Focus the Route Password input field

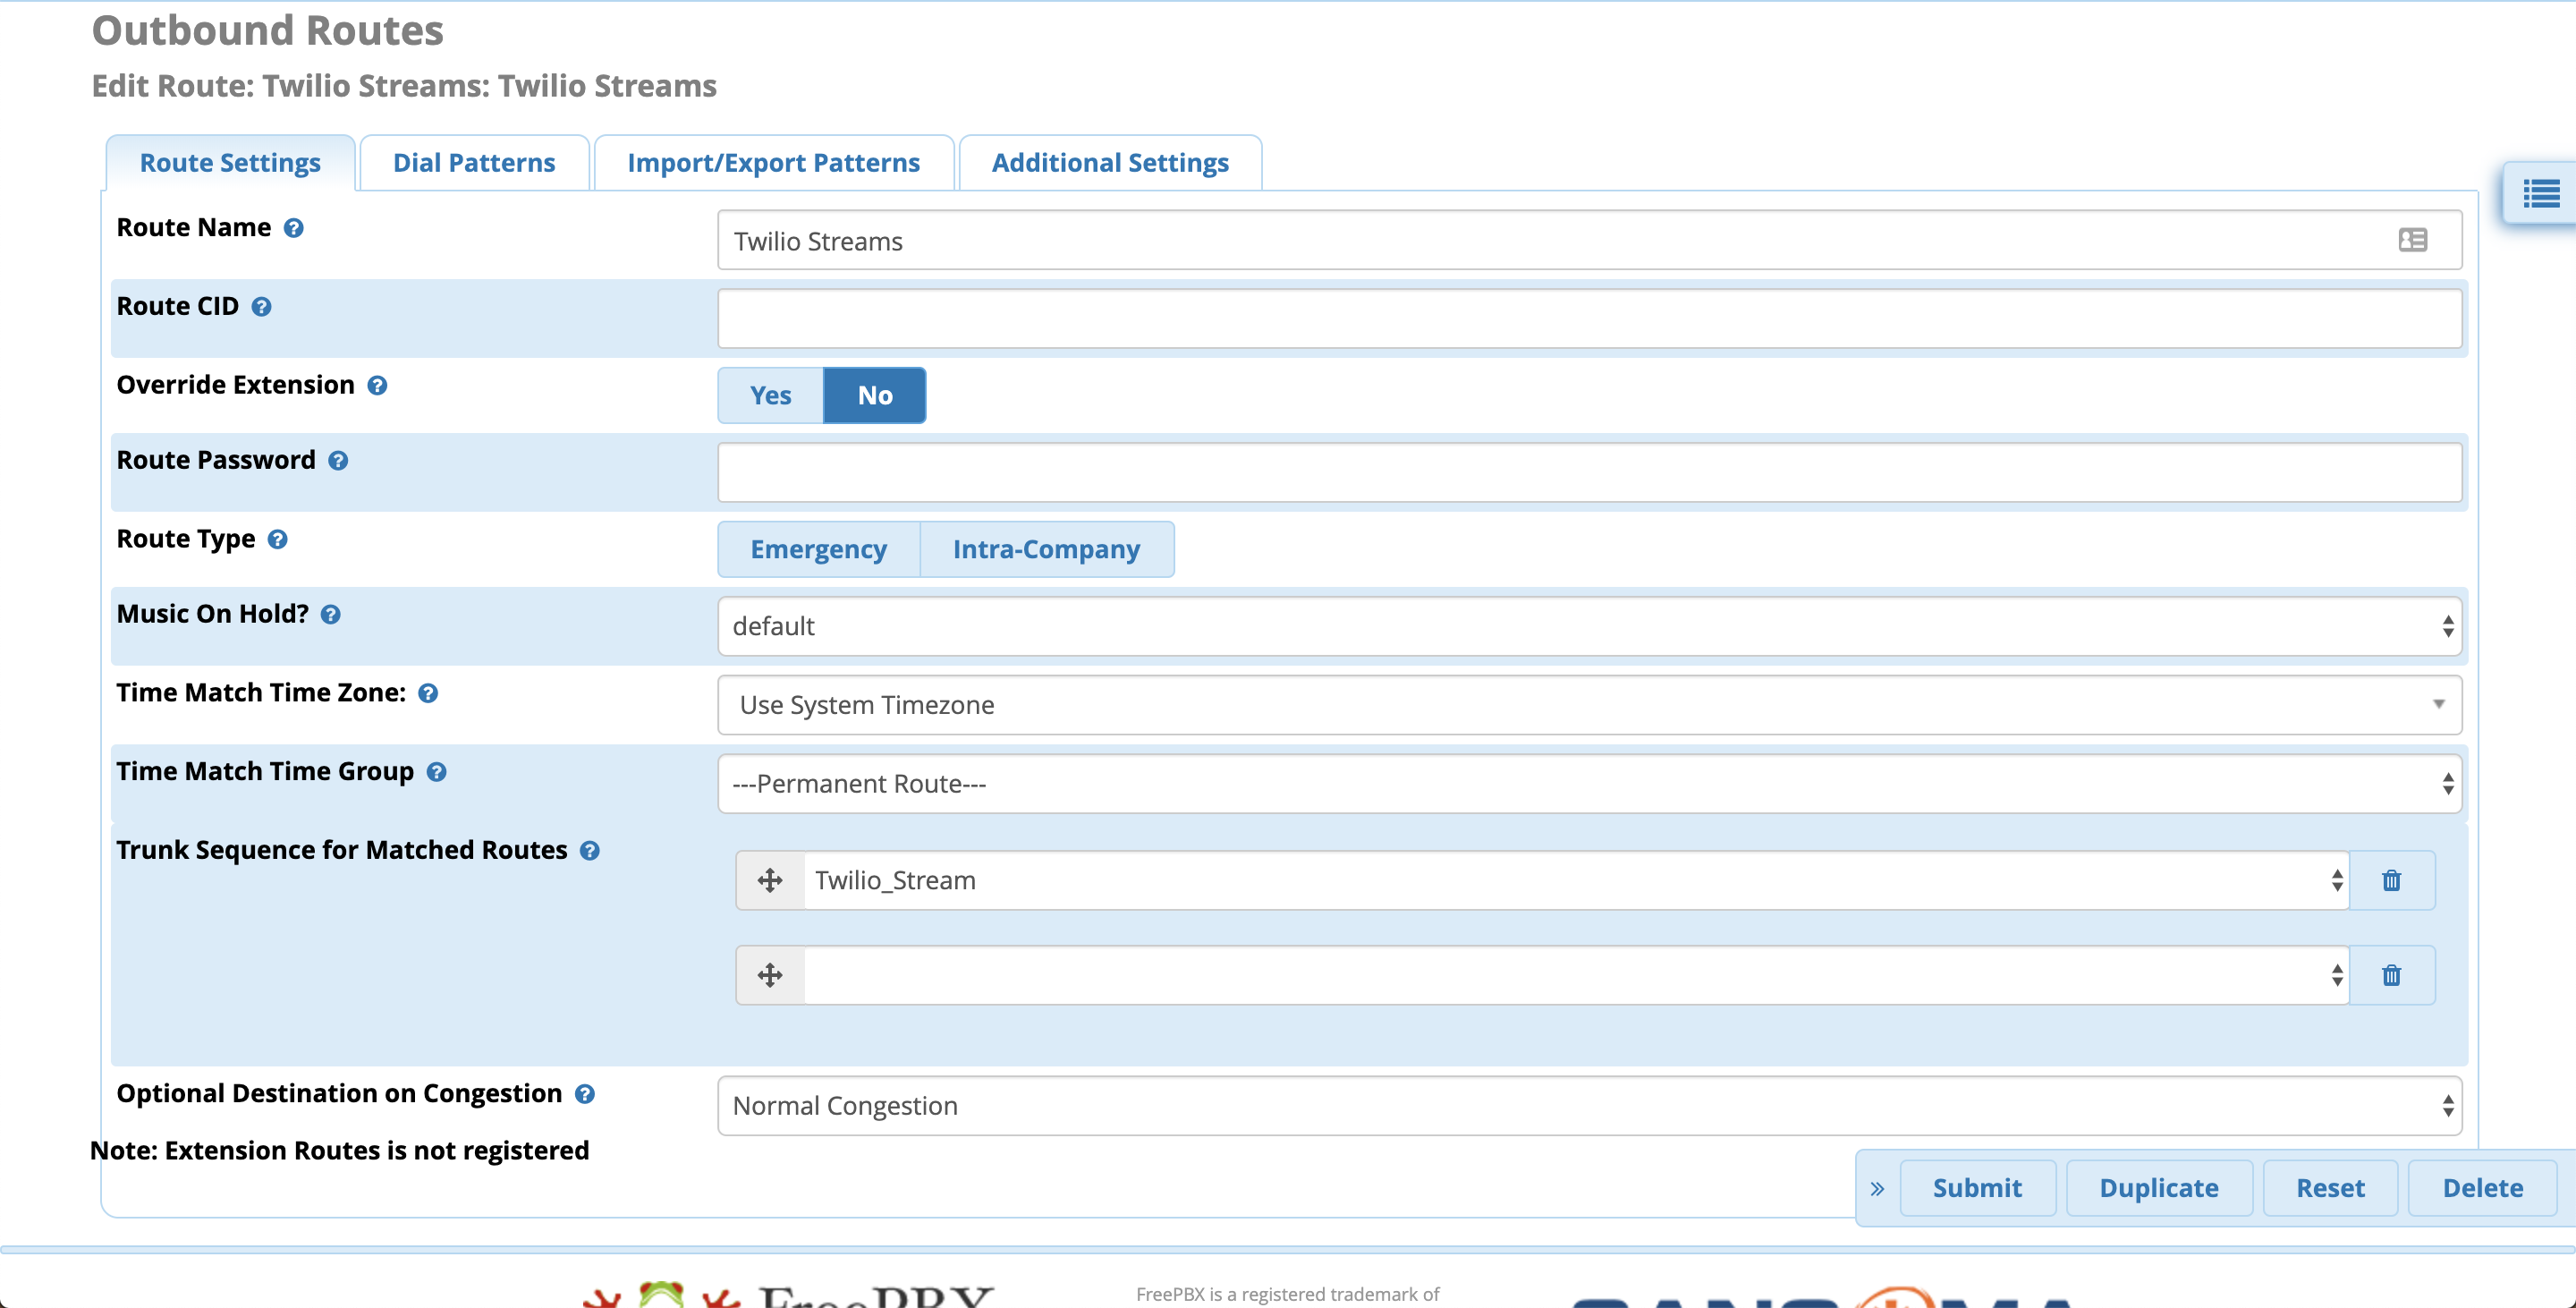click(x=1589, y=473)
